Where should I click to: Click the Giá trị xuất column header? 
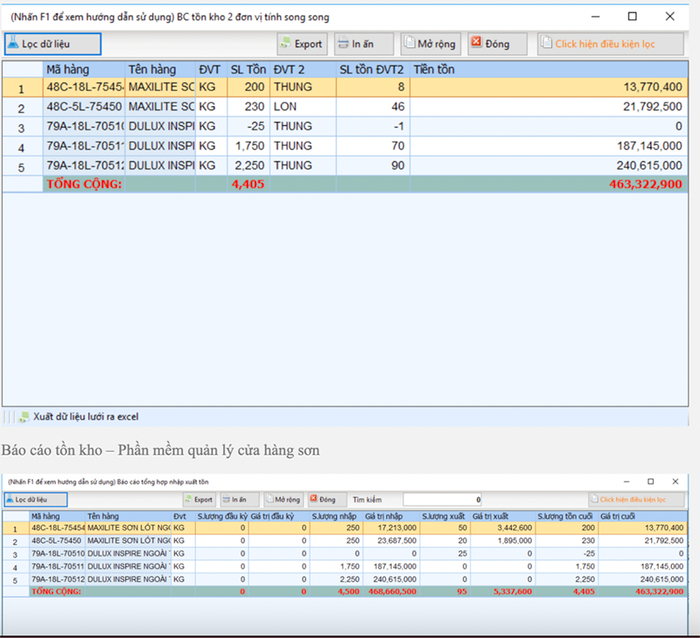point(502,517)
